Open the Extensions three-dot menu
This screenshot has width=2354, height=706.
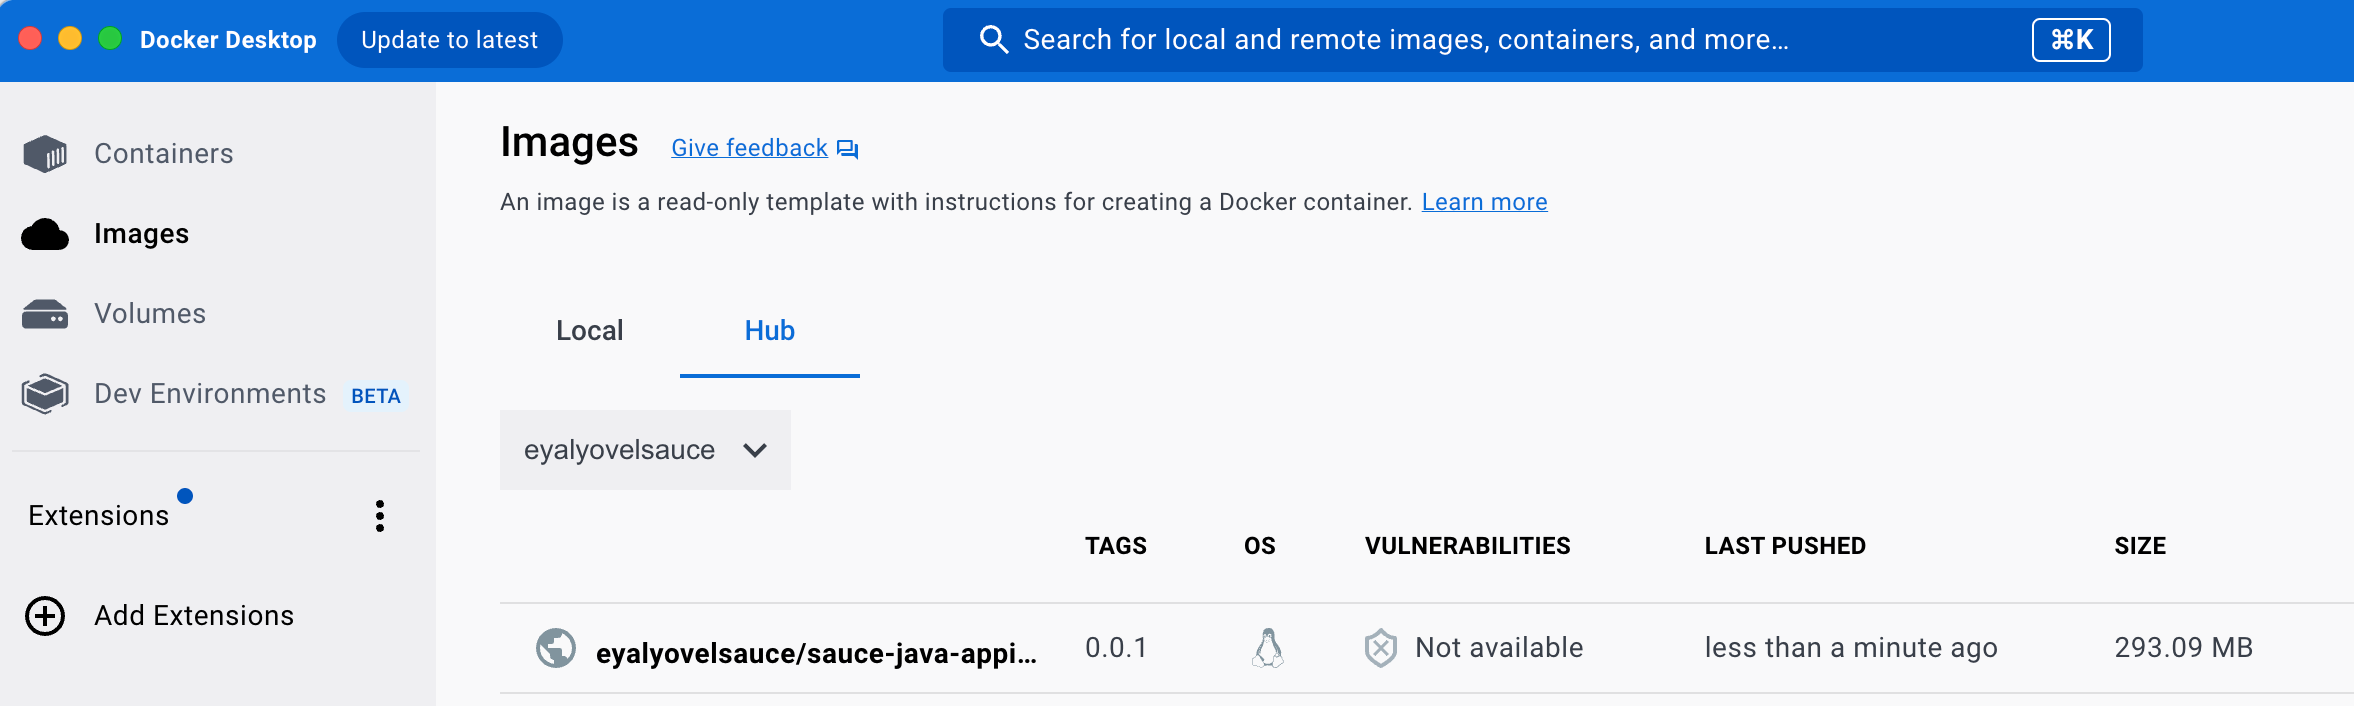[380, 516]
